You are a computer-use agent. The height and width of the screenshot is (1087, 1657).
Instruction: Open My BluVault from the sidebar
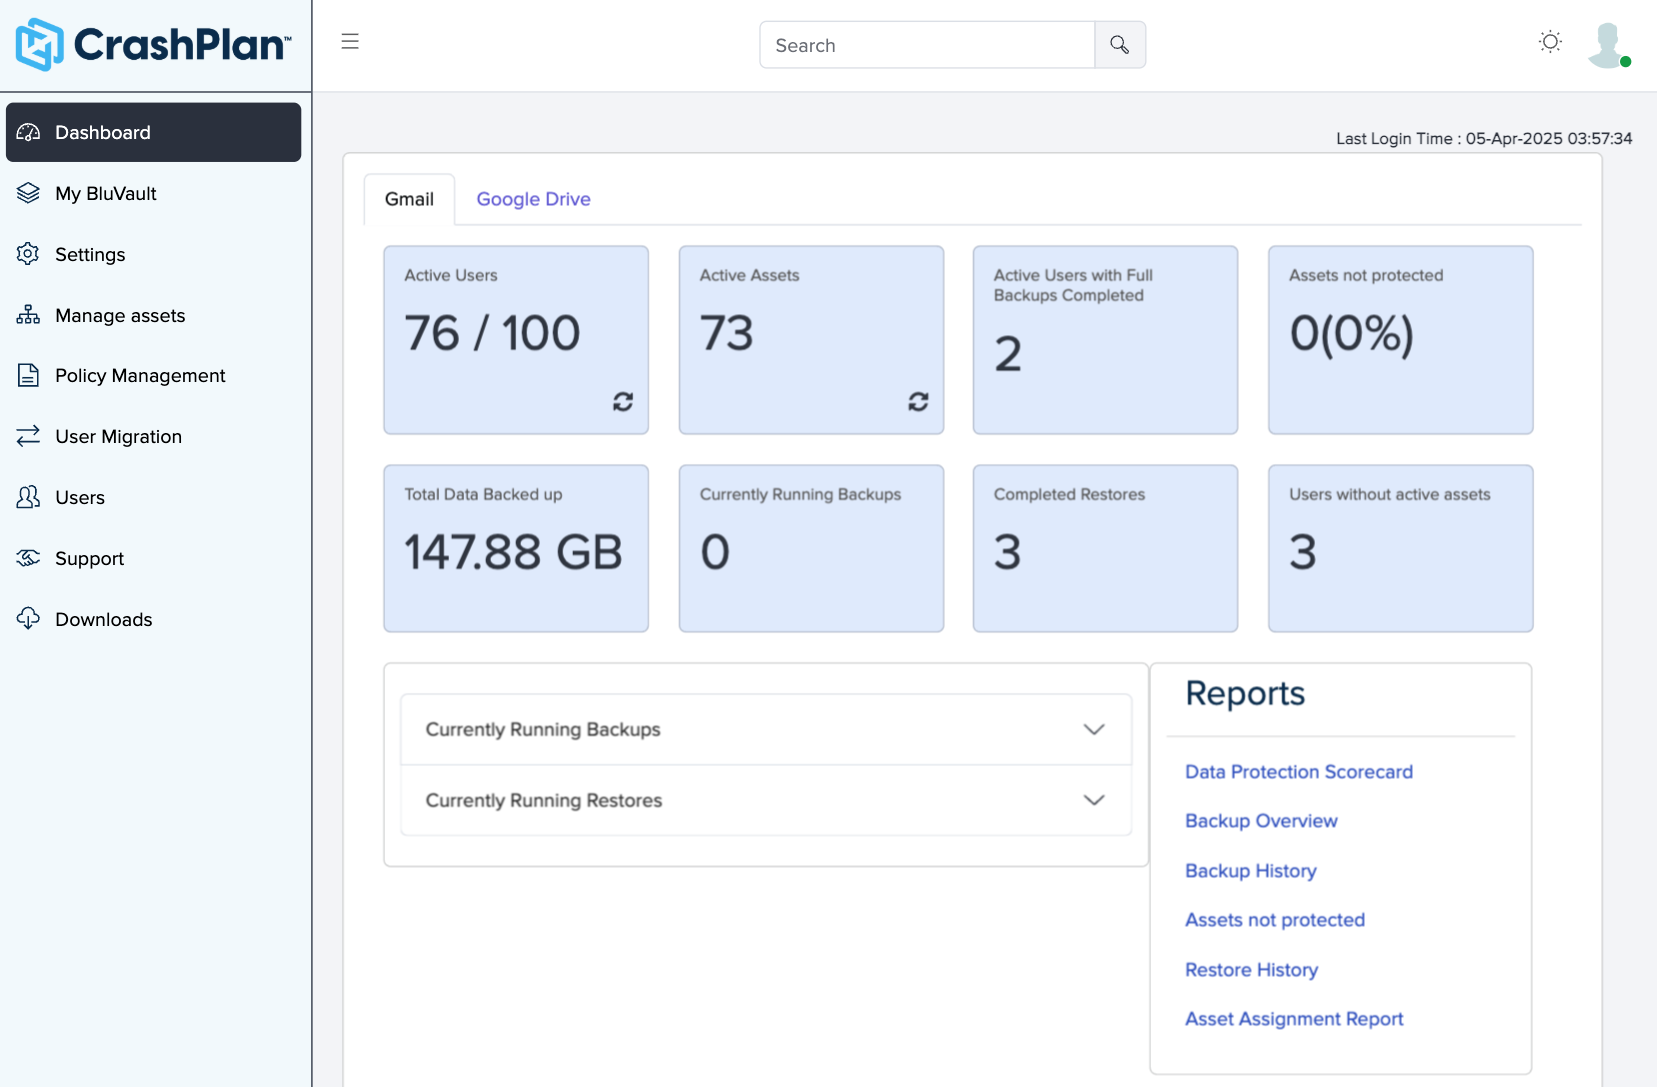[27, 193]
